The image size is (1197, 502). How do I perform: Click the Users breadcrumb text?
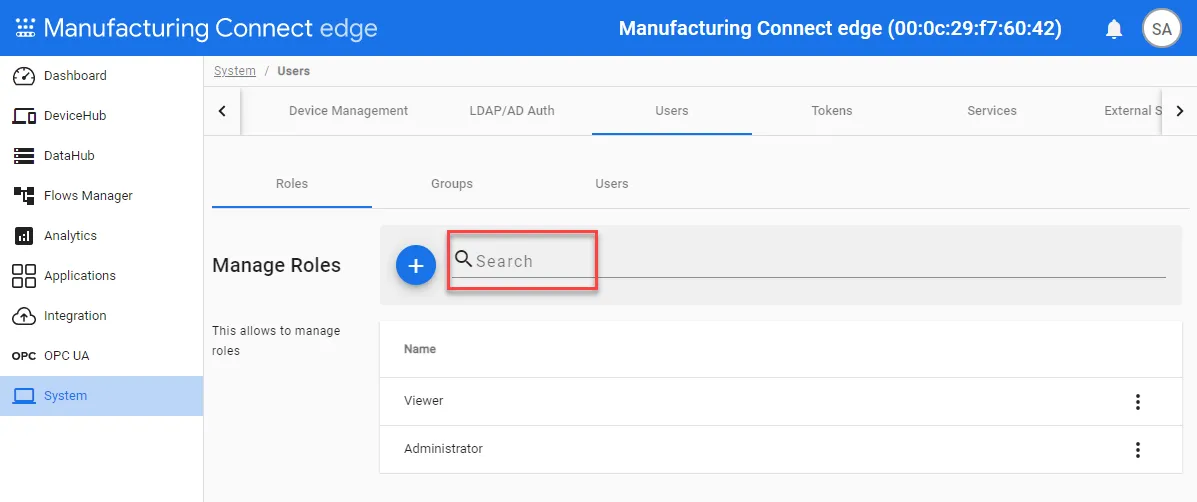pyautogui.click(x=293, y=71)
